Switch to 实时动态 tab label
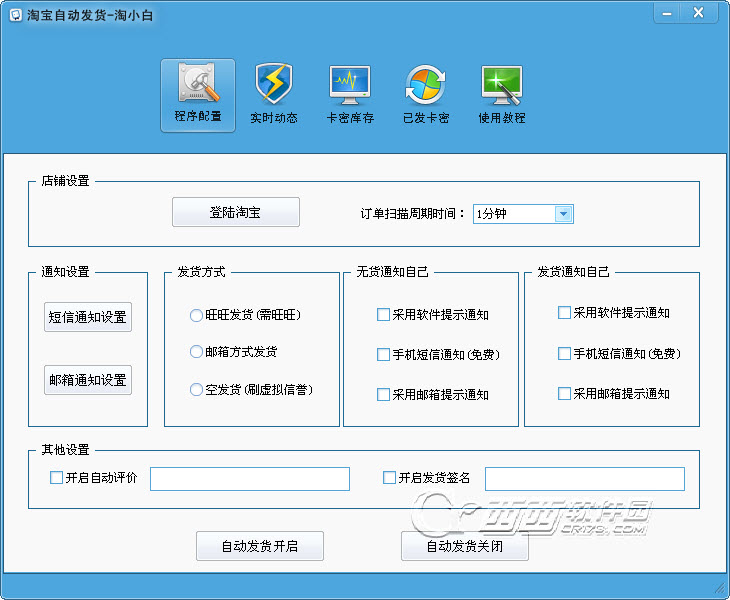 coord(274,118)
